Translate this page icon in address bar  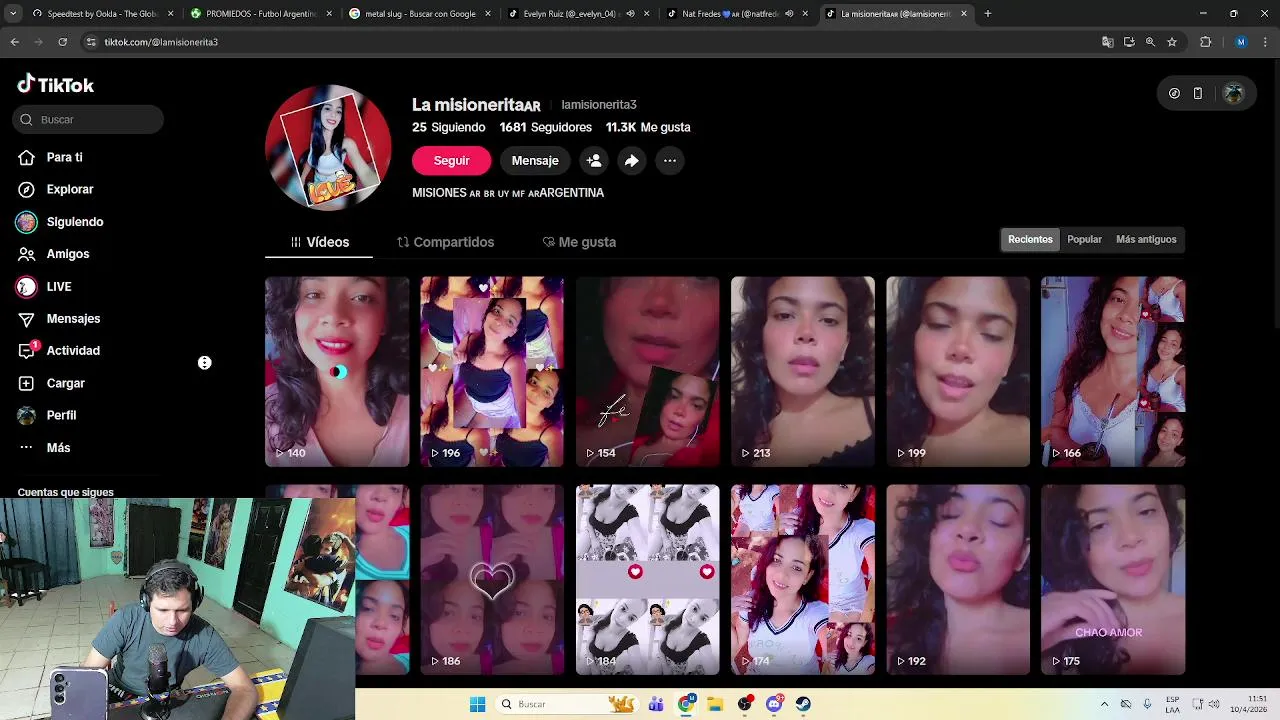point(1107,42)
